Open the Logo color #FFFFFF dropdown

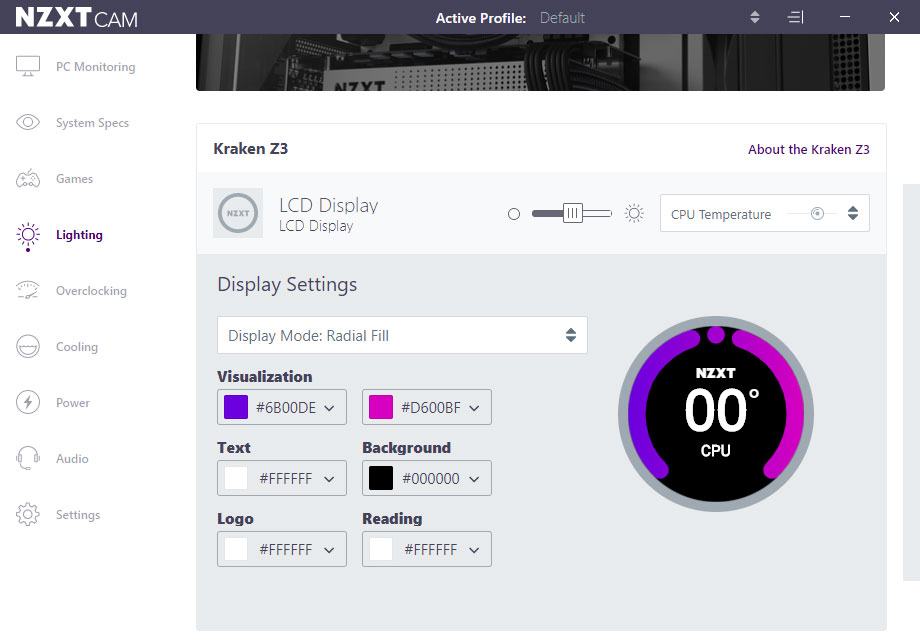282,549
